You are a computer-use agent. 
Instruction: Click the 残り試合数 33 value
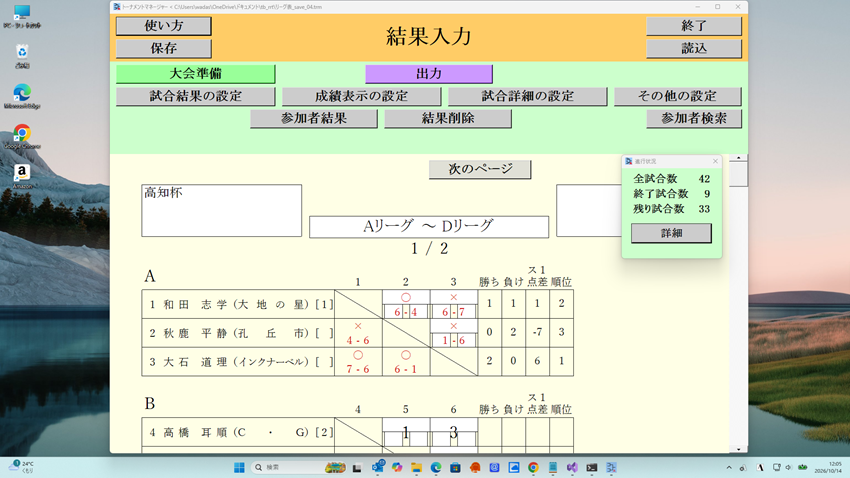click(704, 209)
